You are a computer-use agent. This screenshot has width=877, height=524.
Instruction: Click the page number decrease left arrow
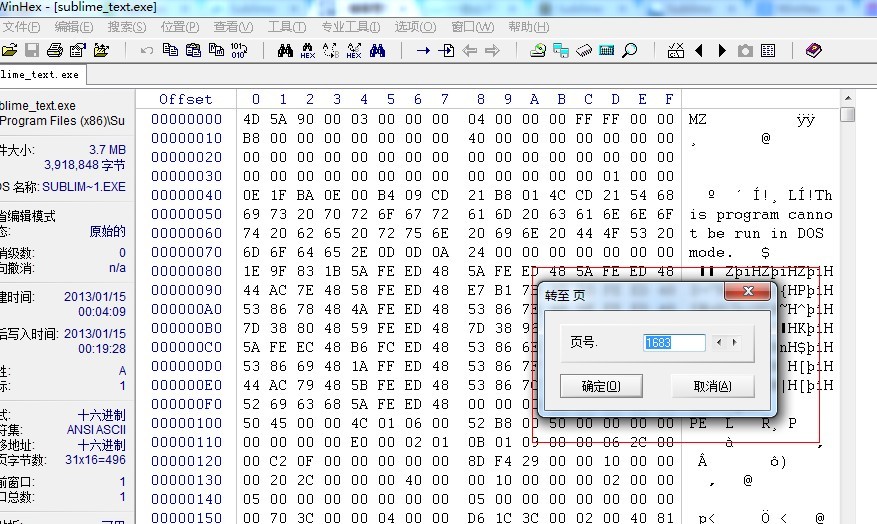[x=719, y=342]
